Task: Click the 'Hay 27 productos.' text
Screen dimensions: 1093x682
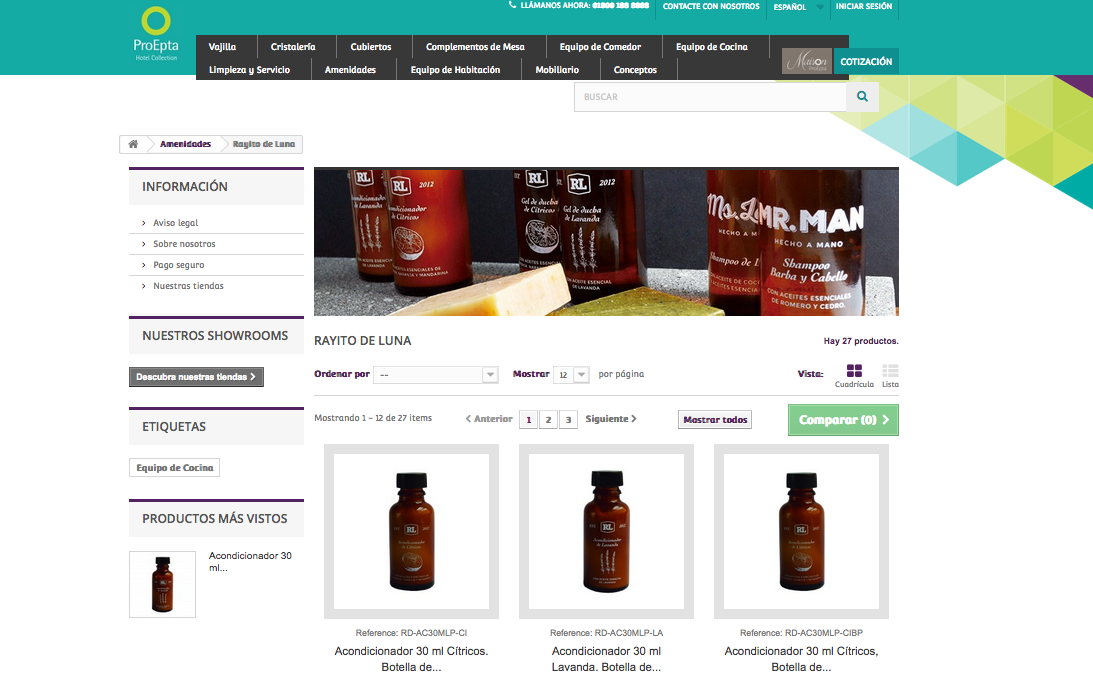Action: tap(861, 341)
